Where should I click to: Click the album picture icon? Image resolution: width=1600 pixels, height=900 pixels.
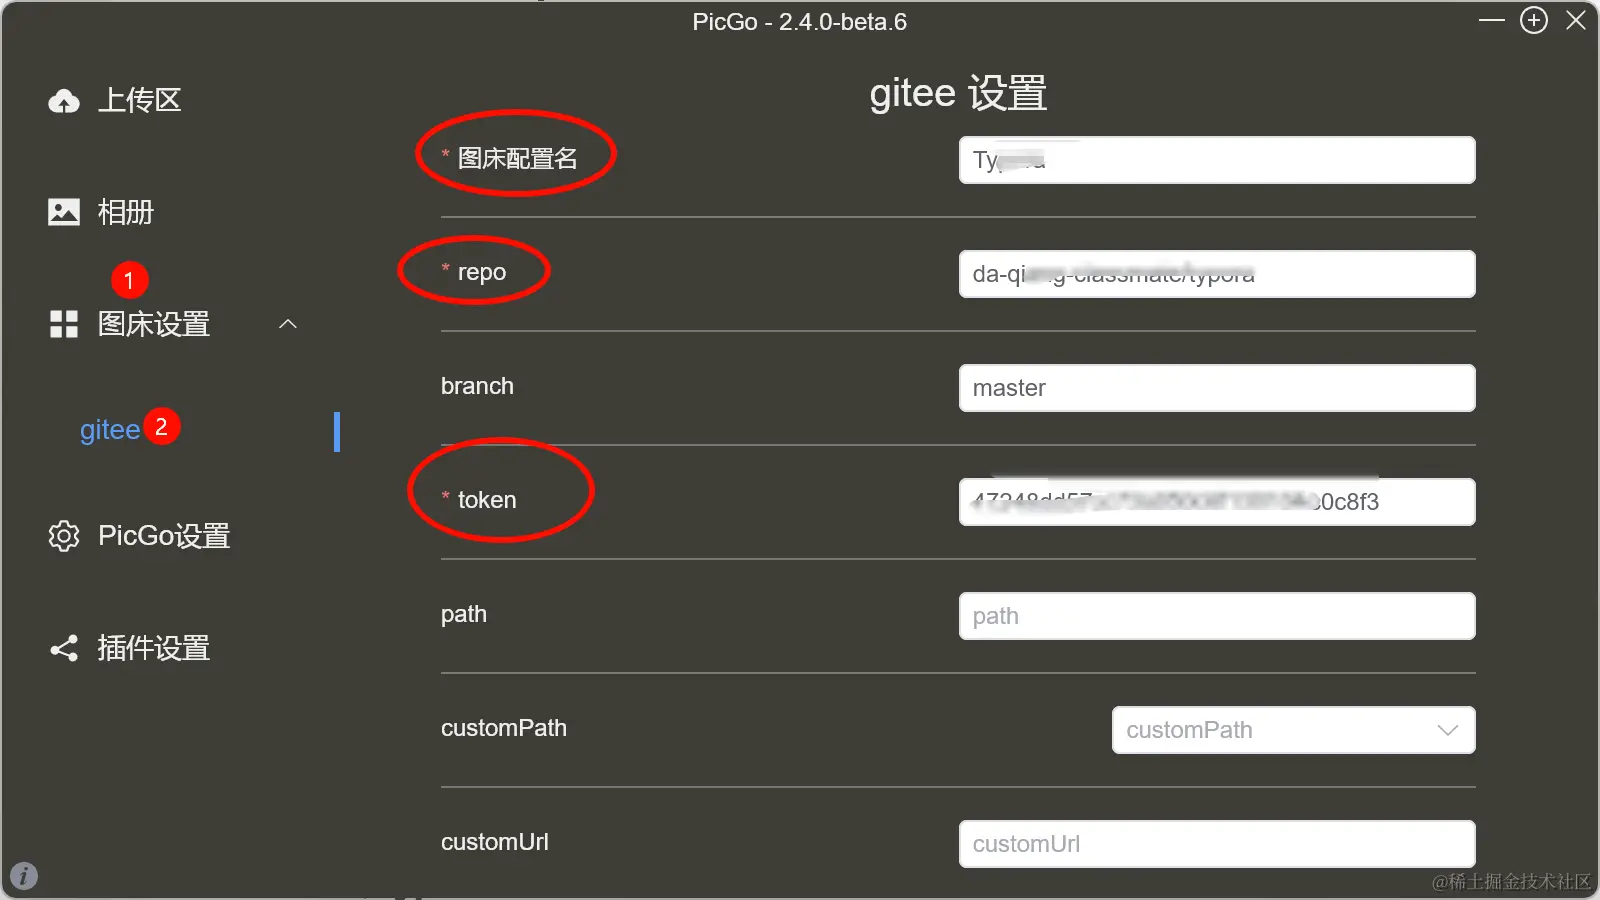pyautogui.click(x=64, y=212)
